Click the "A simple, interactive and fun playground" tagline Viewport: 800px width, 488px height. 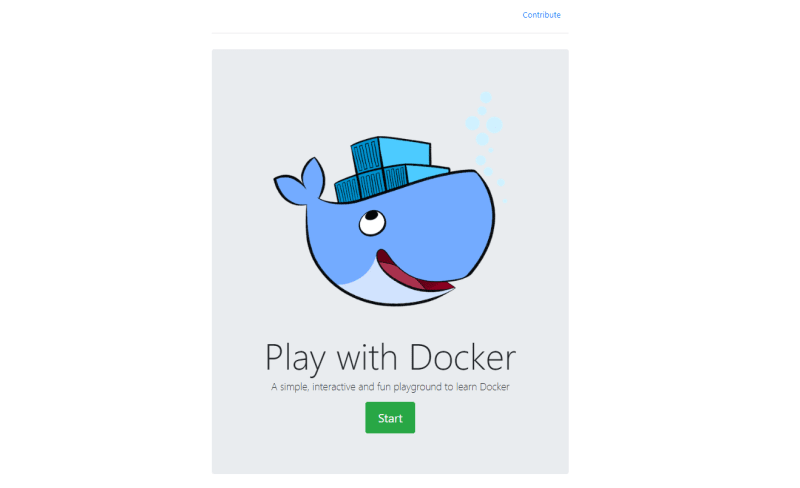coord(390,387)
